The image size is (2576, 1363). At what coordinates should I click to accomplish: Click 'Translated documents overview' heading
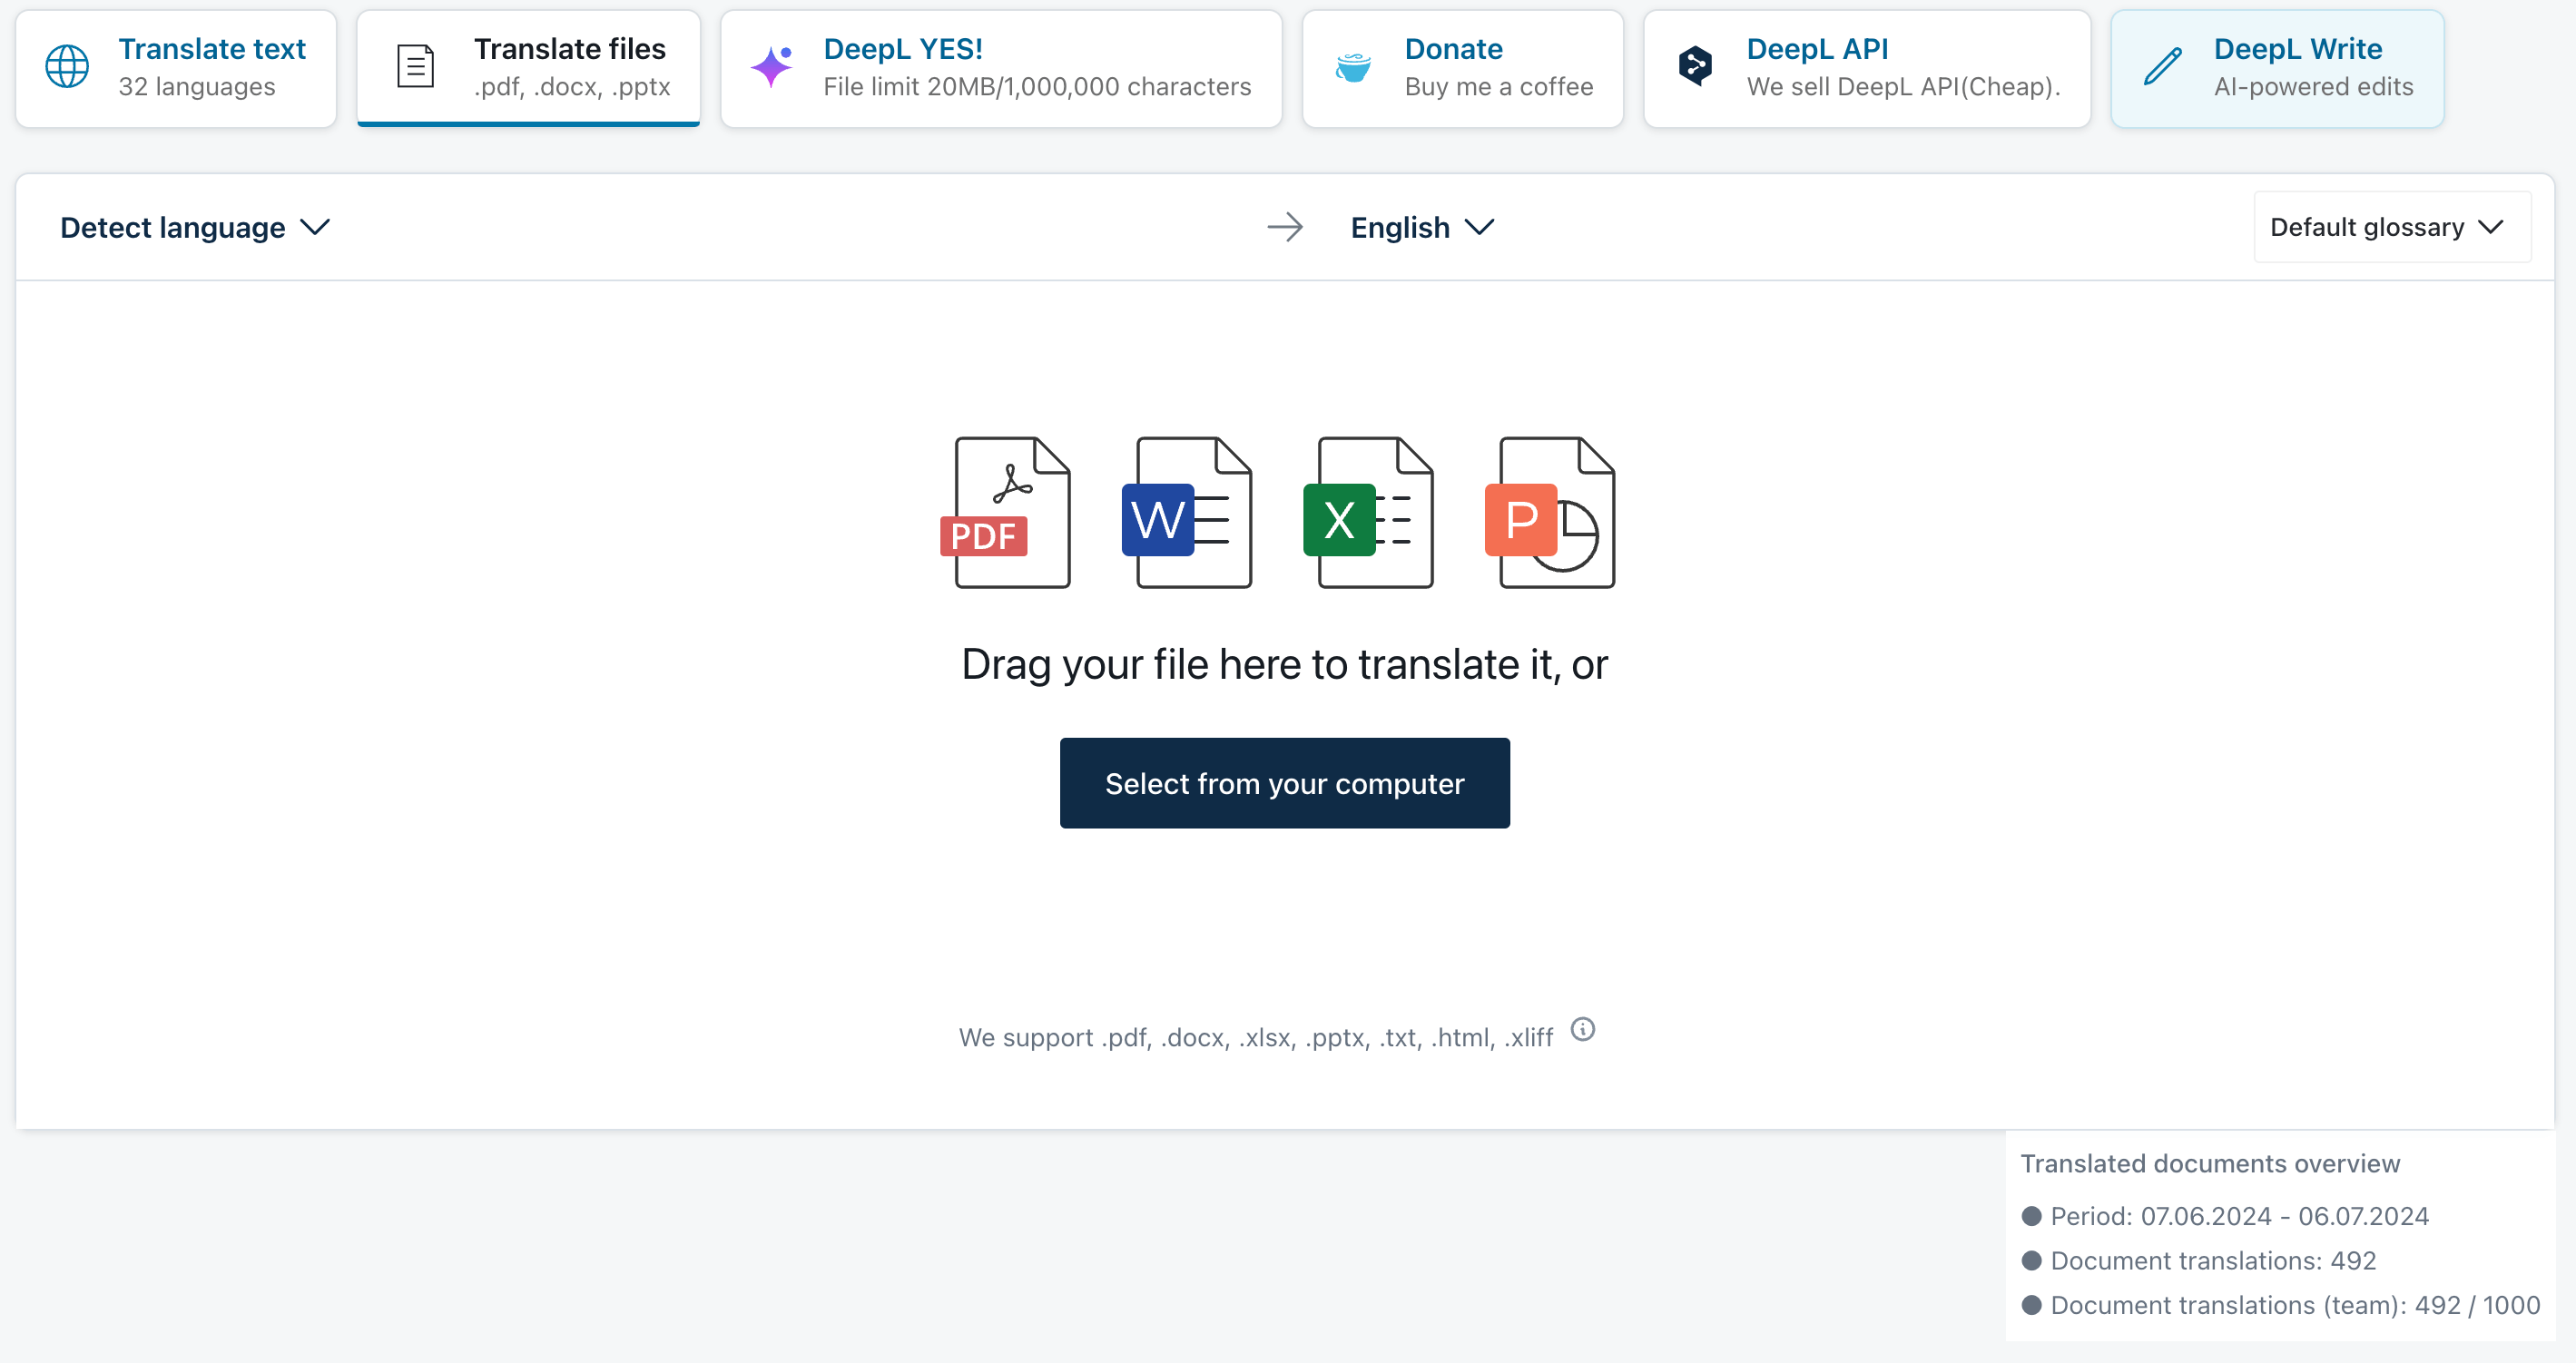point(2210,1164)
